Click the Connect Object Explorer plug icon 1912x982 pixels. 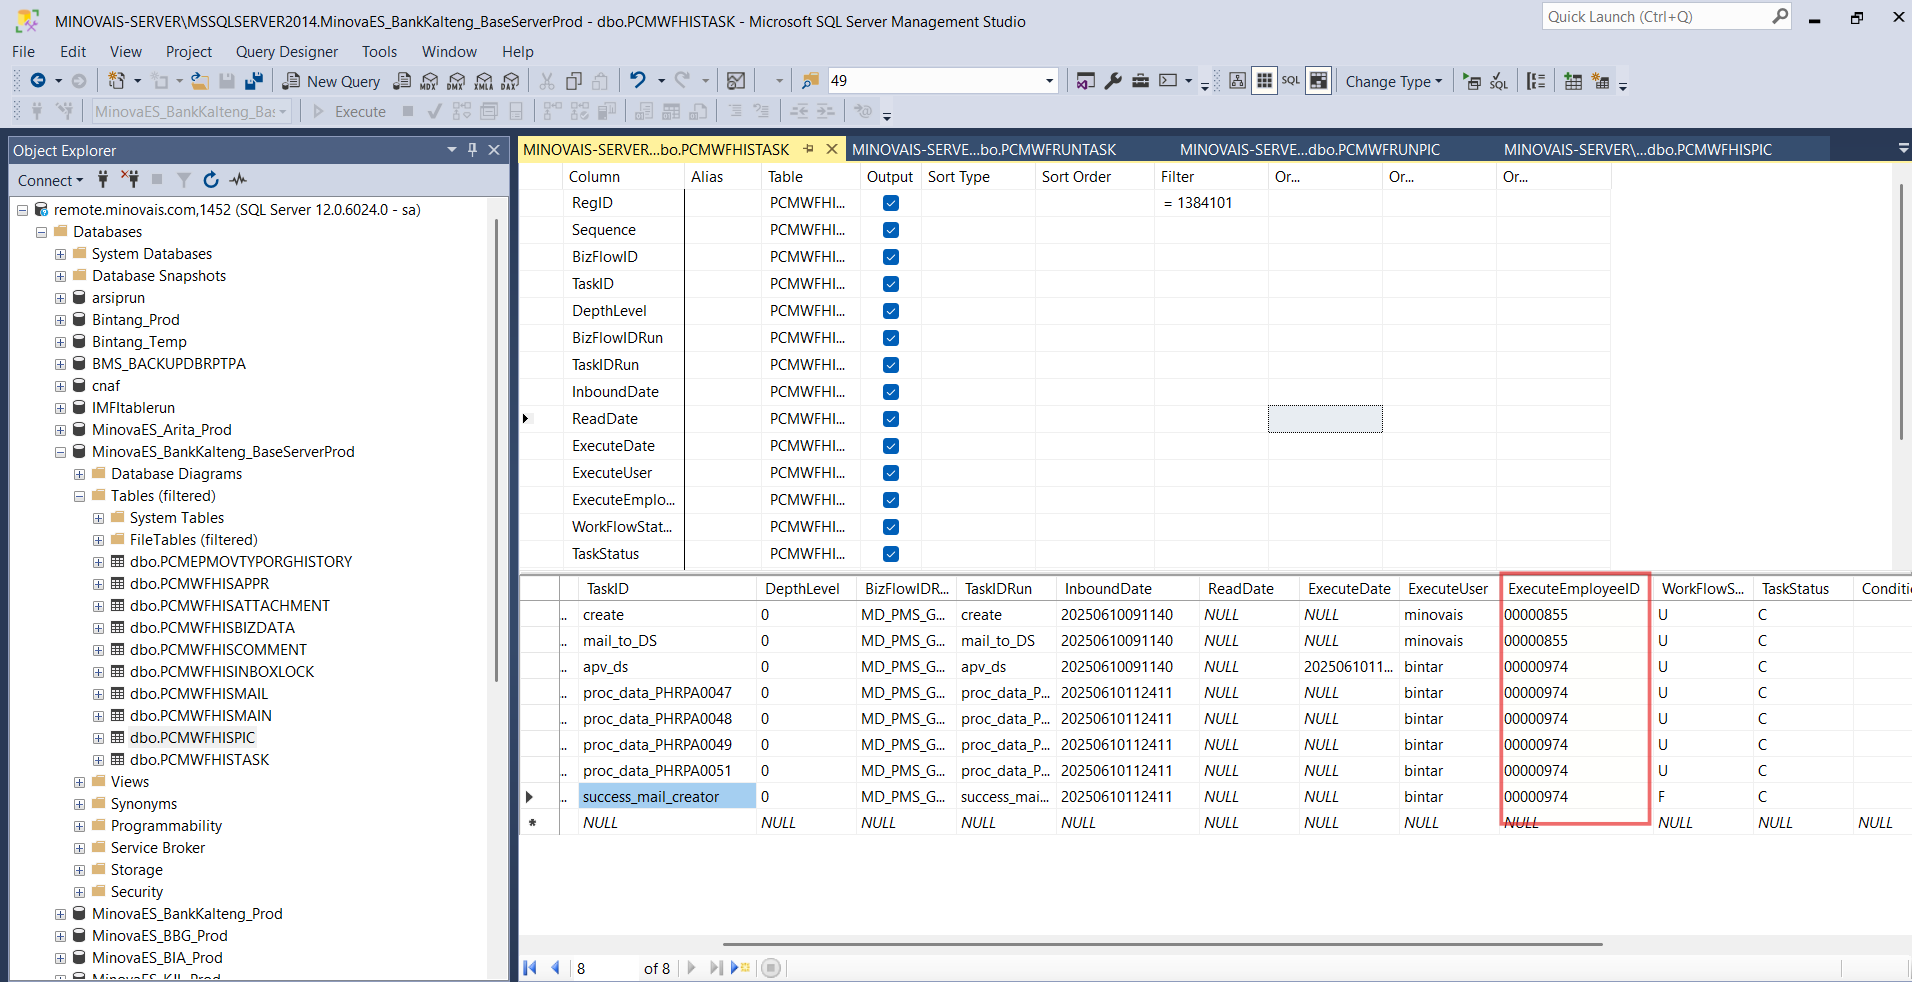point(102,180)
